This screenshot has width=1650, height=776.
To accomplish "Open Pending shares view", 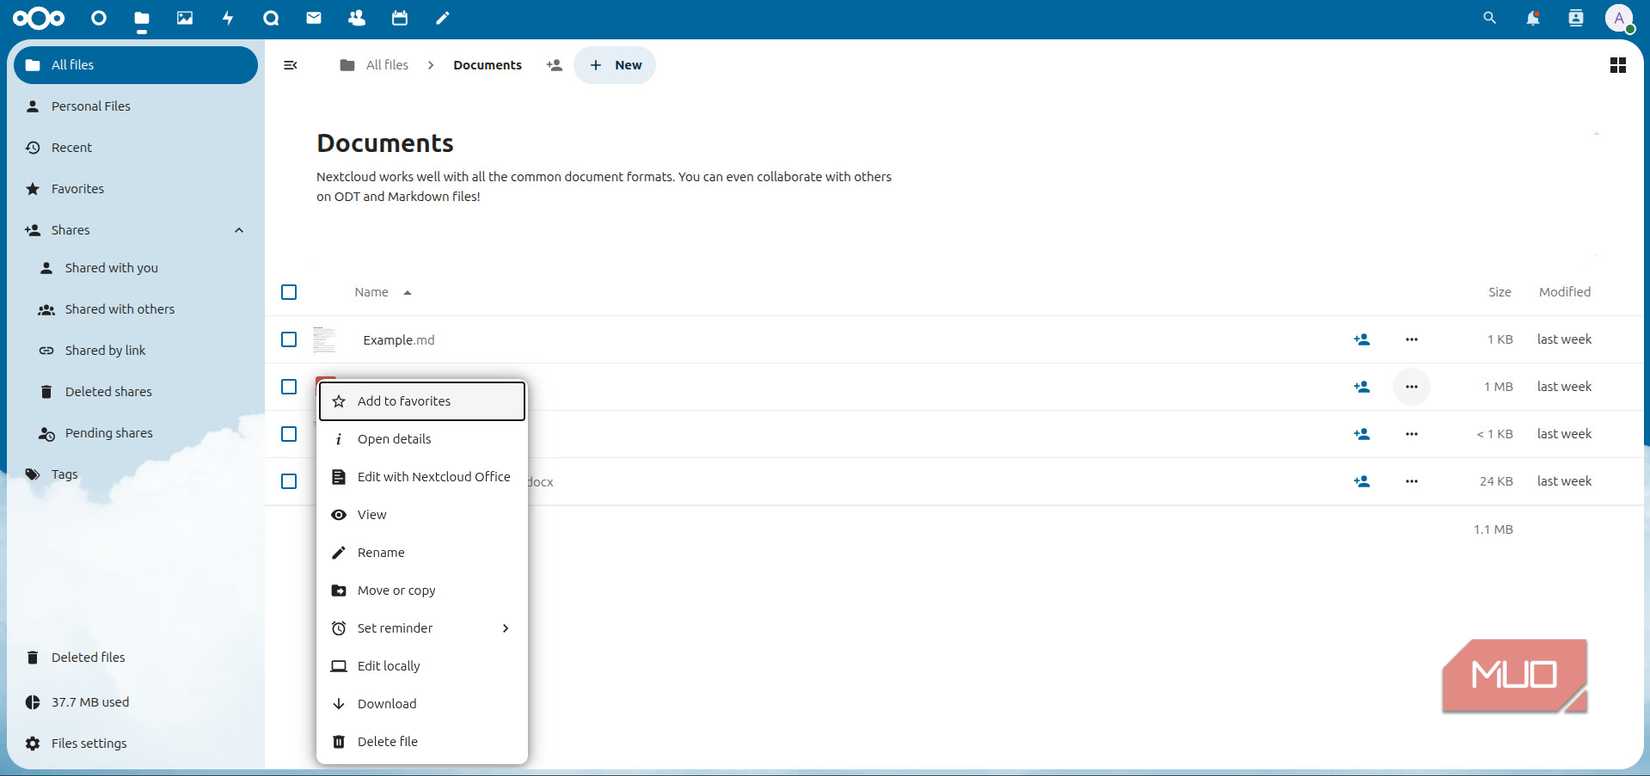I will [x=142, y=433].
